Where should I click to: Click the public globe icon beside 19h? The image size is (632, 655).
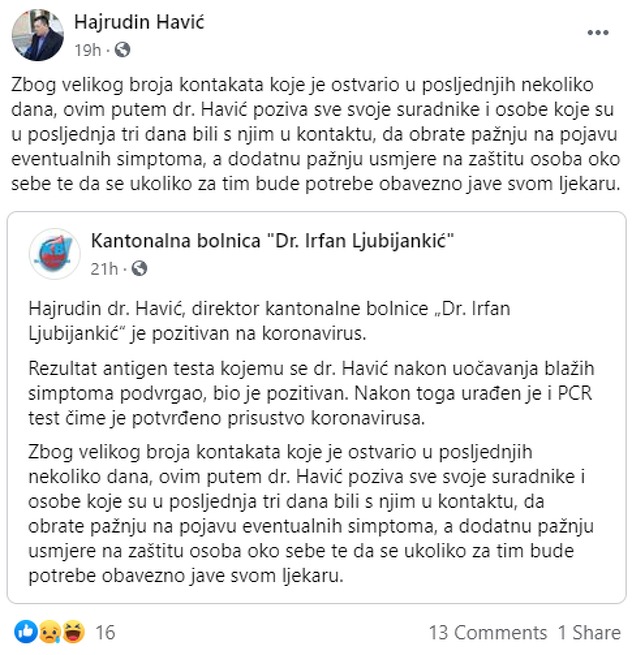[122, 50]
